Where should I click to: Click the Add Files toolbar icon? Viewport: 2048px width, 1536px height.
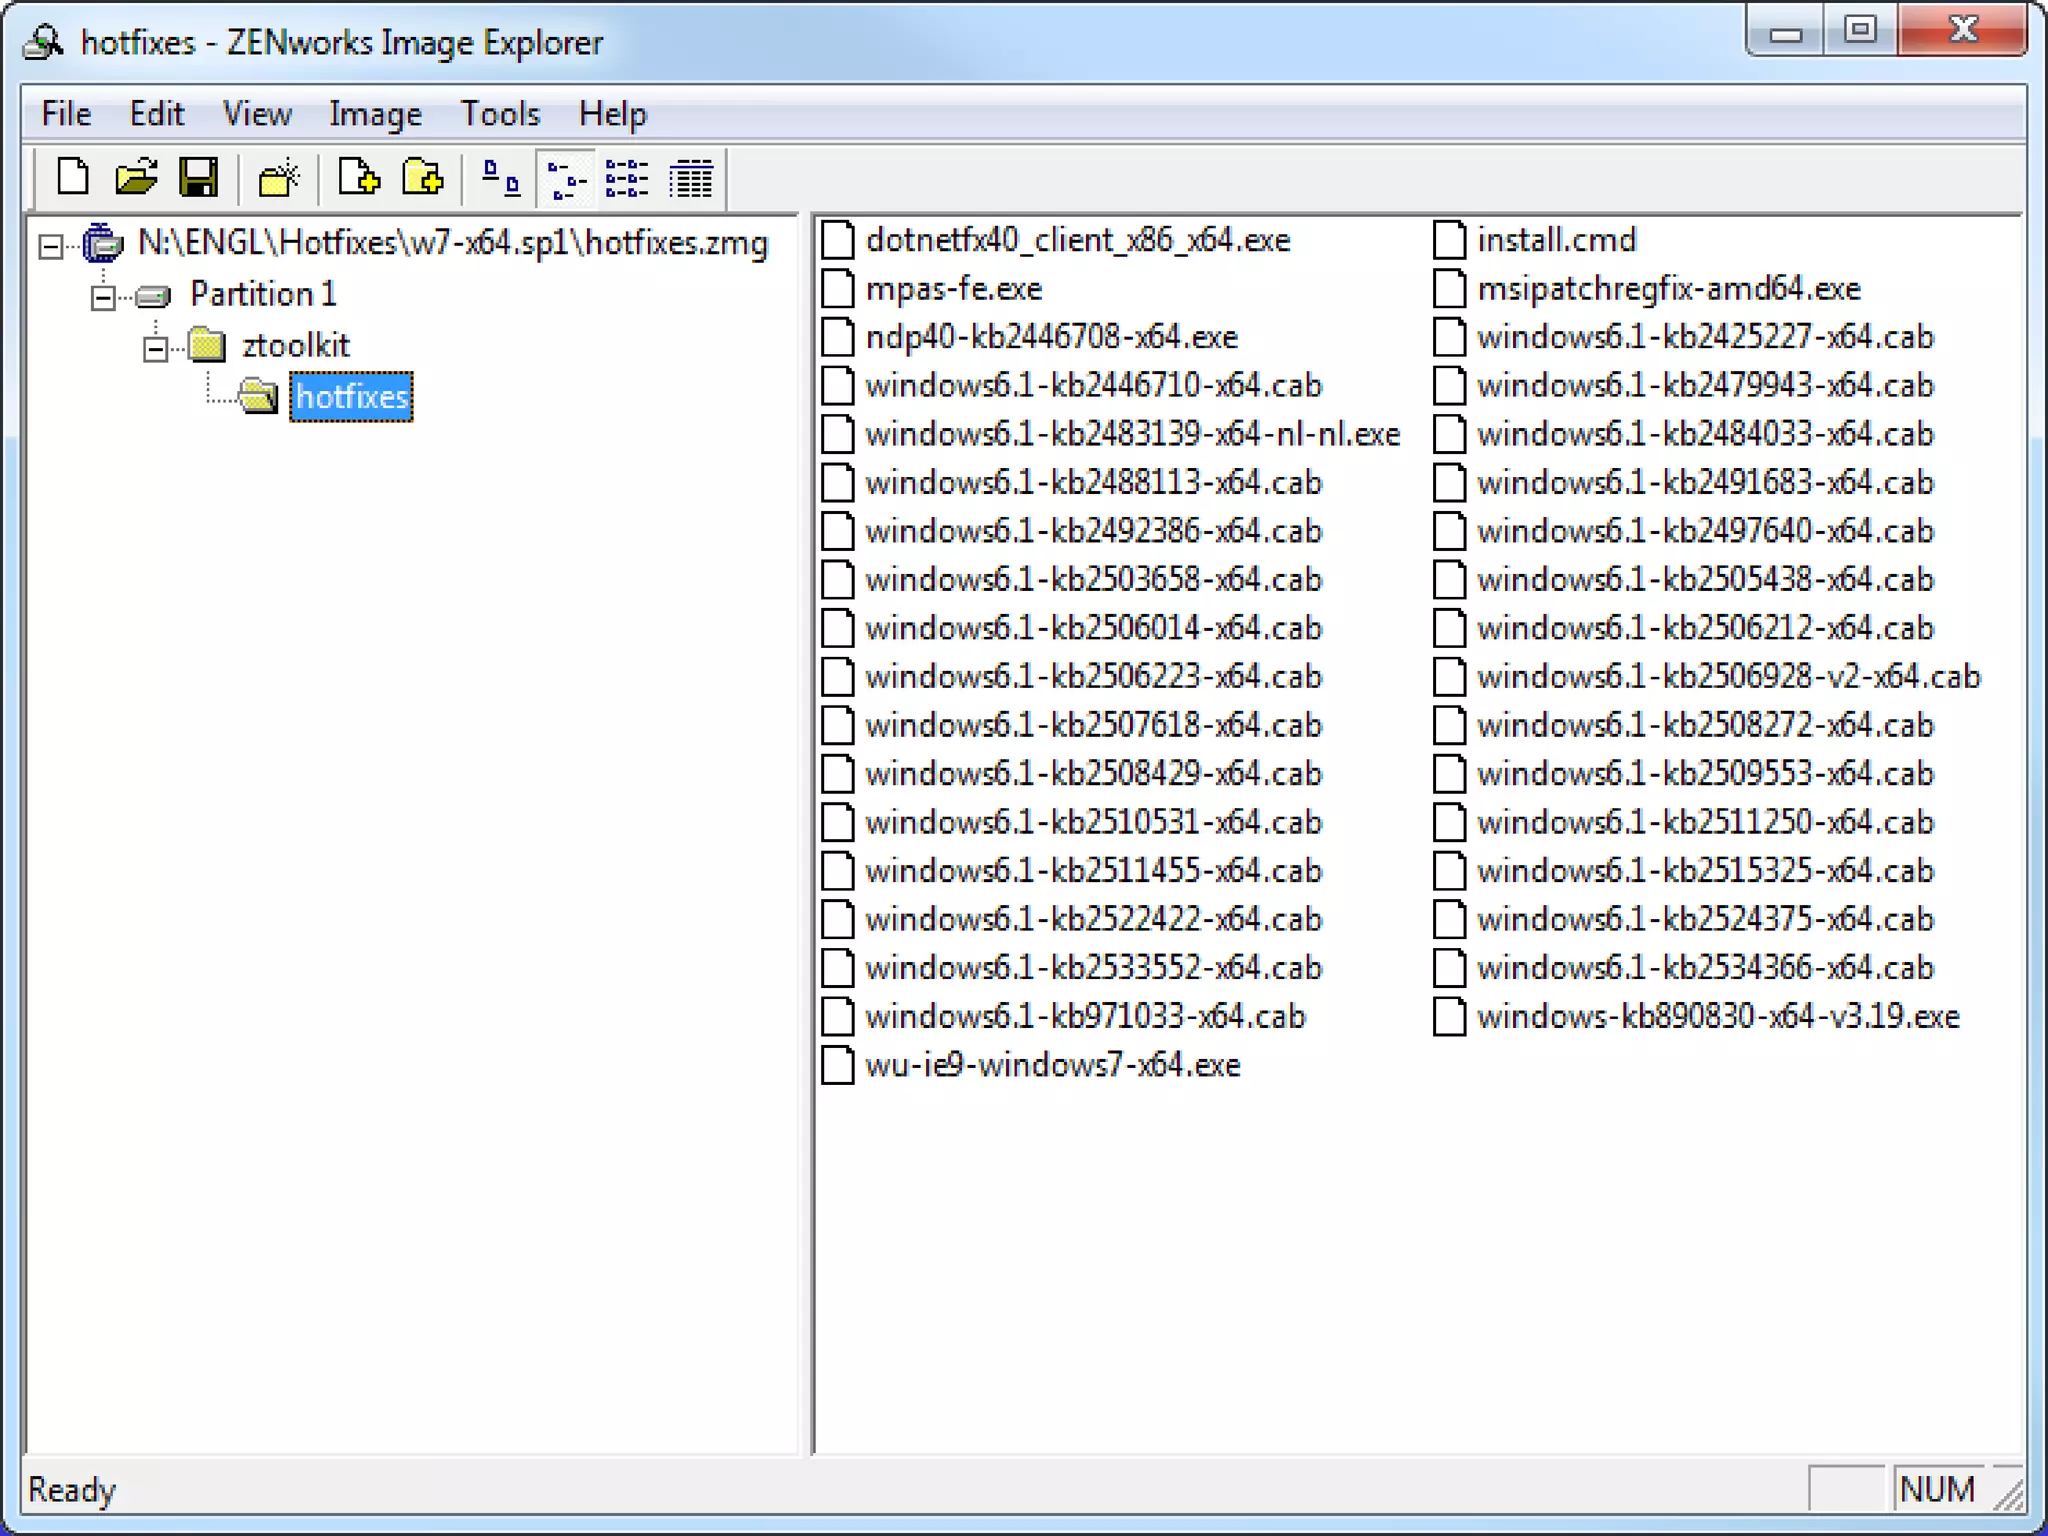coord(358,178)
